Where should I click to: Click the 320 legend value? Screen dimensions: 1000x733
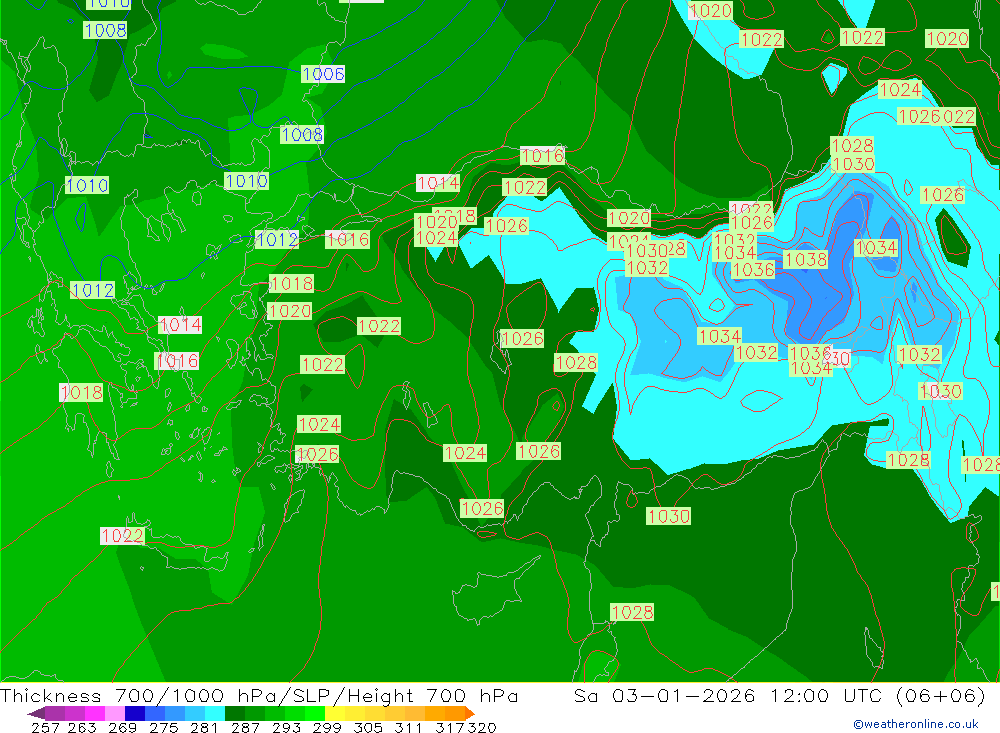click(x=482, y=727)
